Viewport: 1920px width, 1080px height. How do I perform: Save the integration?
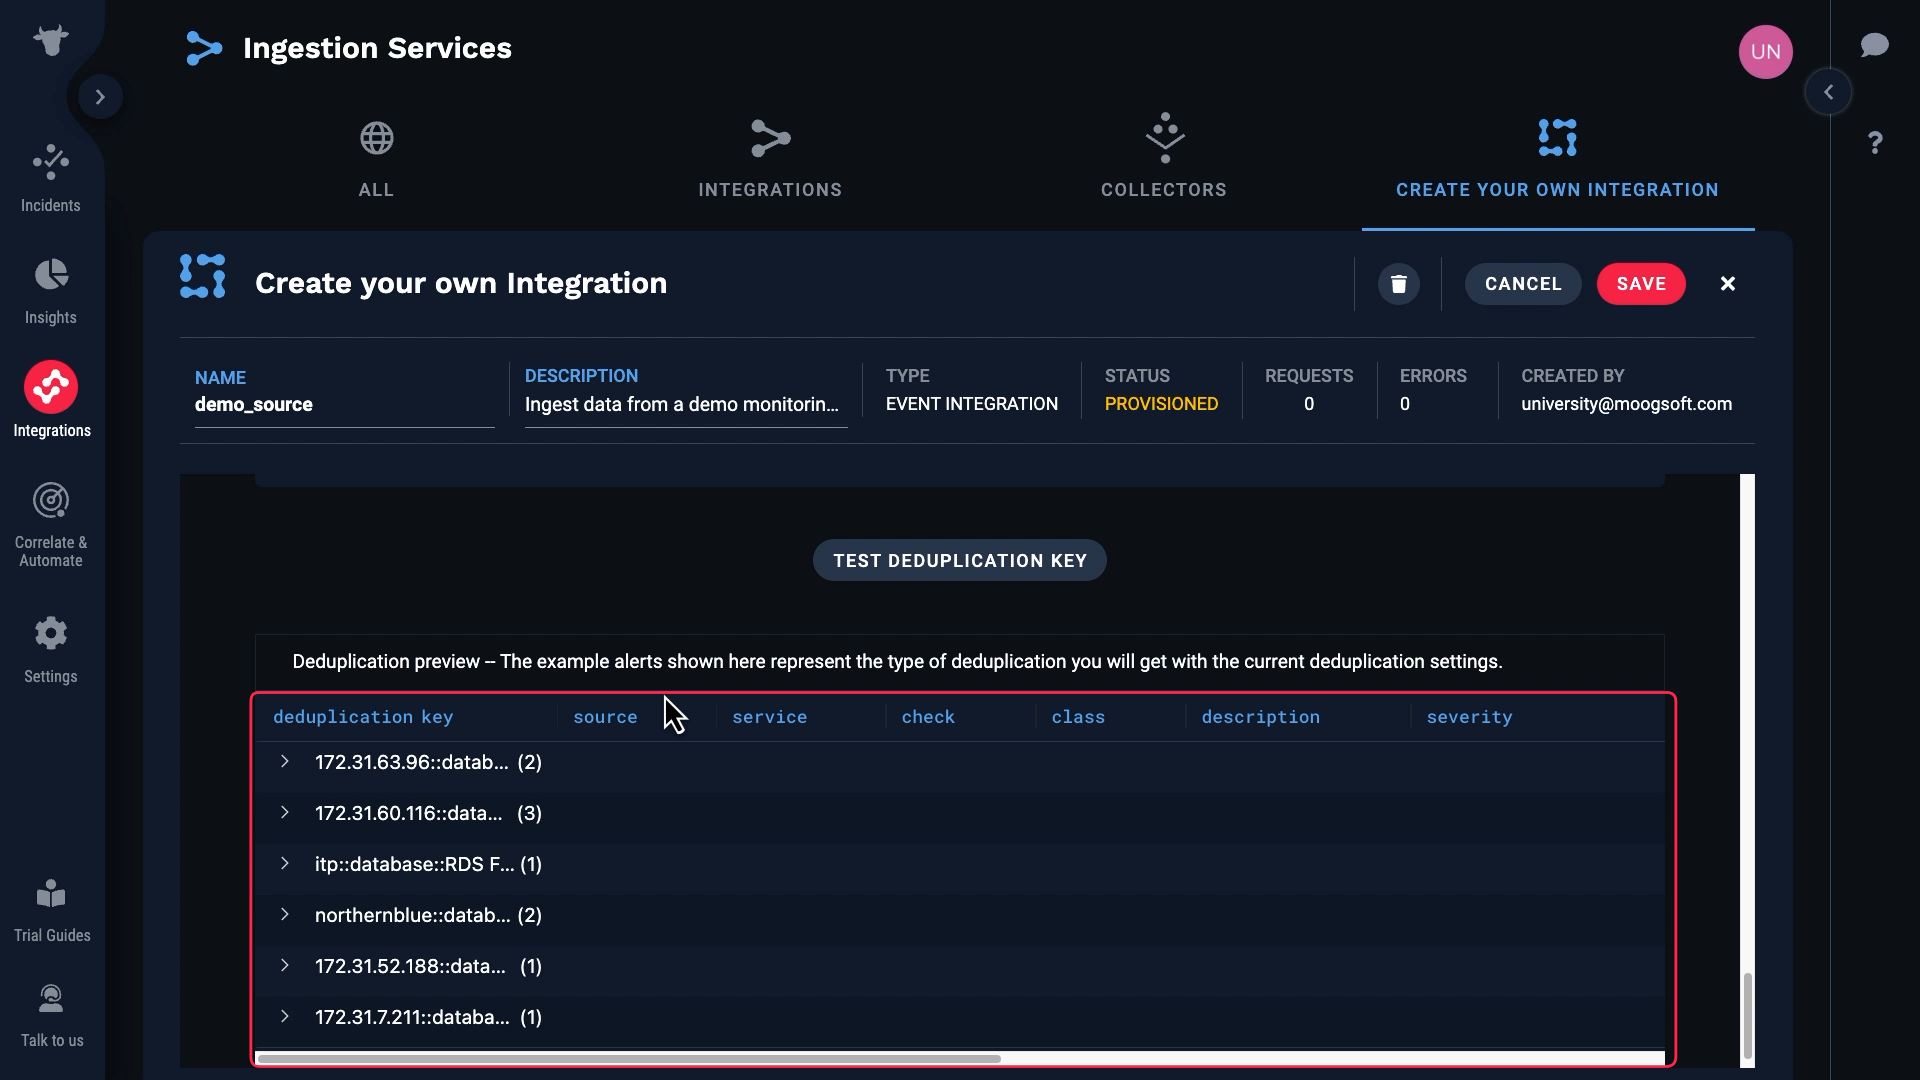tap(1640, 284)
